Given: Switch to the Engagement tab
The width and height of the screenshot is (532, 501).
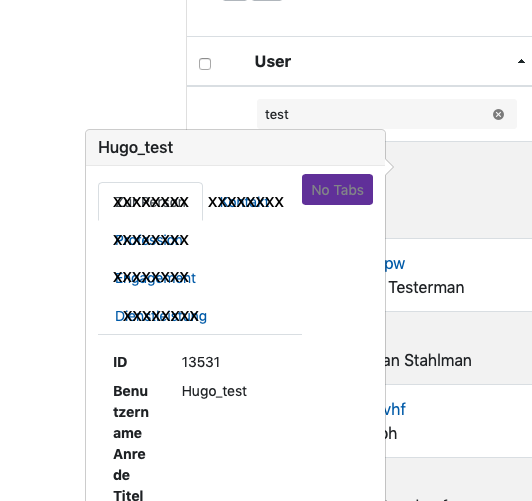Looking at the screenshot, I should (x=155, y=278).
